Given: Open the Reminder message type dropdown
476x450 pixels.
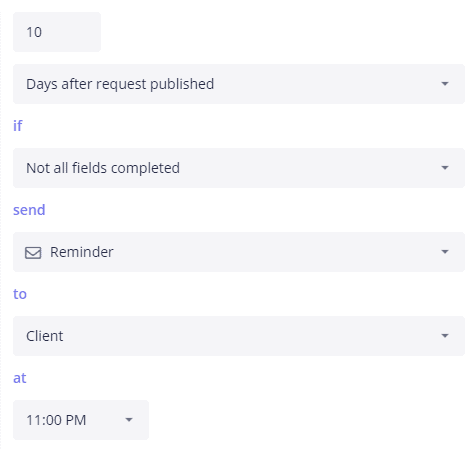Looking at the screenshot, I should [239, 252].
